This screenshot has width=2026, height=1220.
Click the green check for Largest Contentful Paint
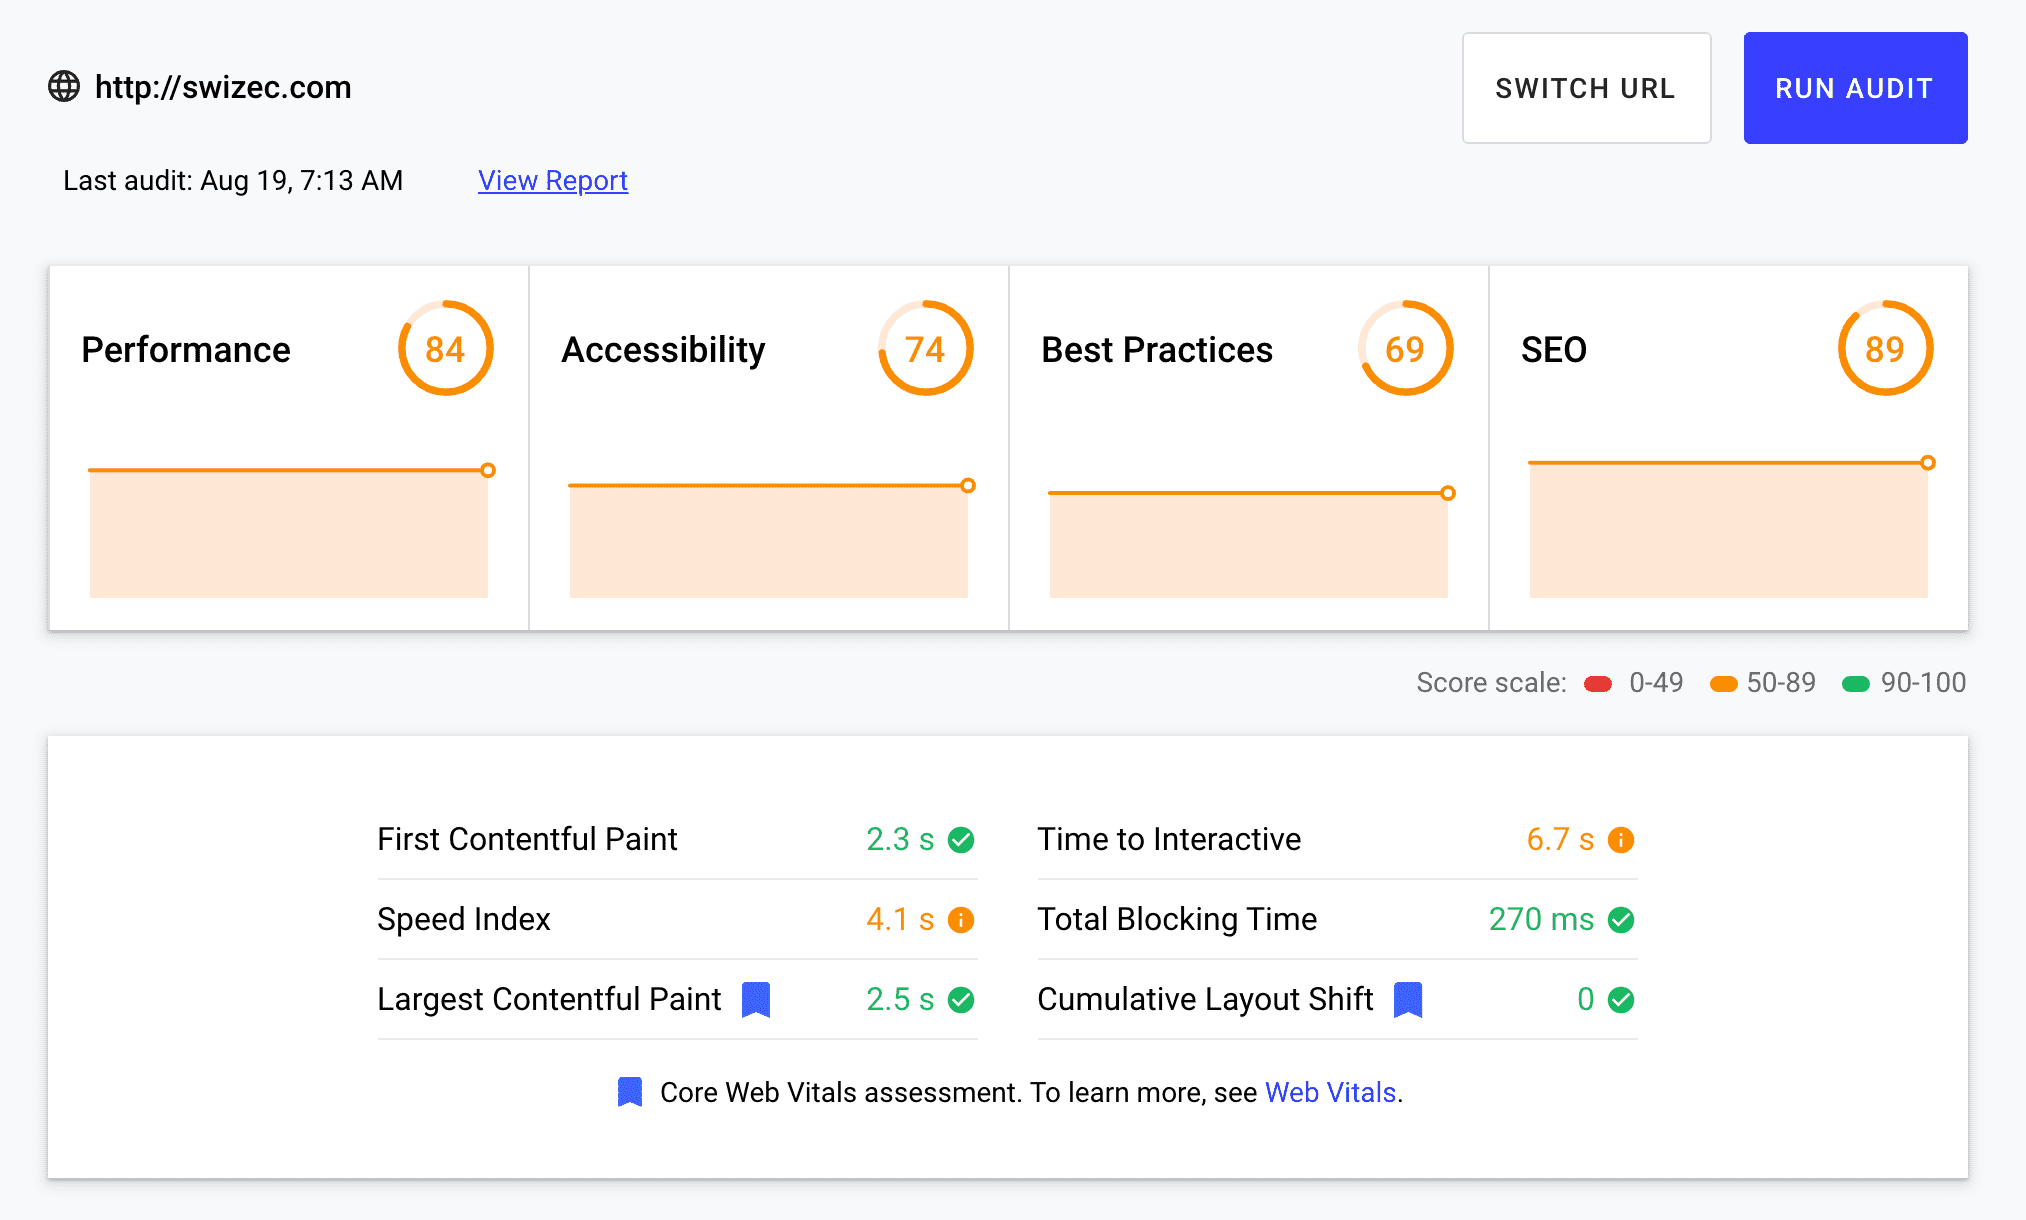tap(961, 1000)
